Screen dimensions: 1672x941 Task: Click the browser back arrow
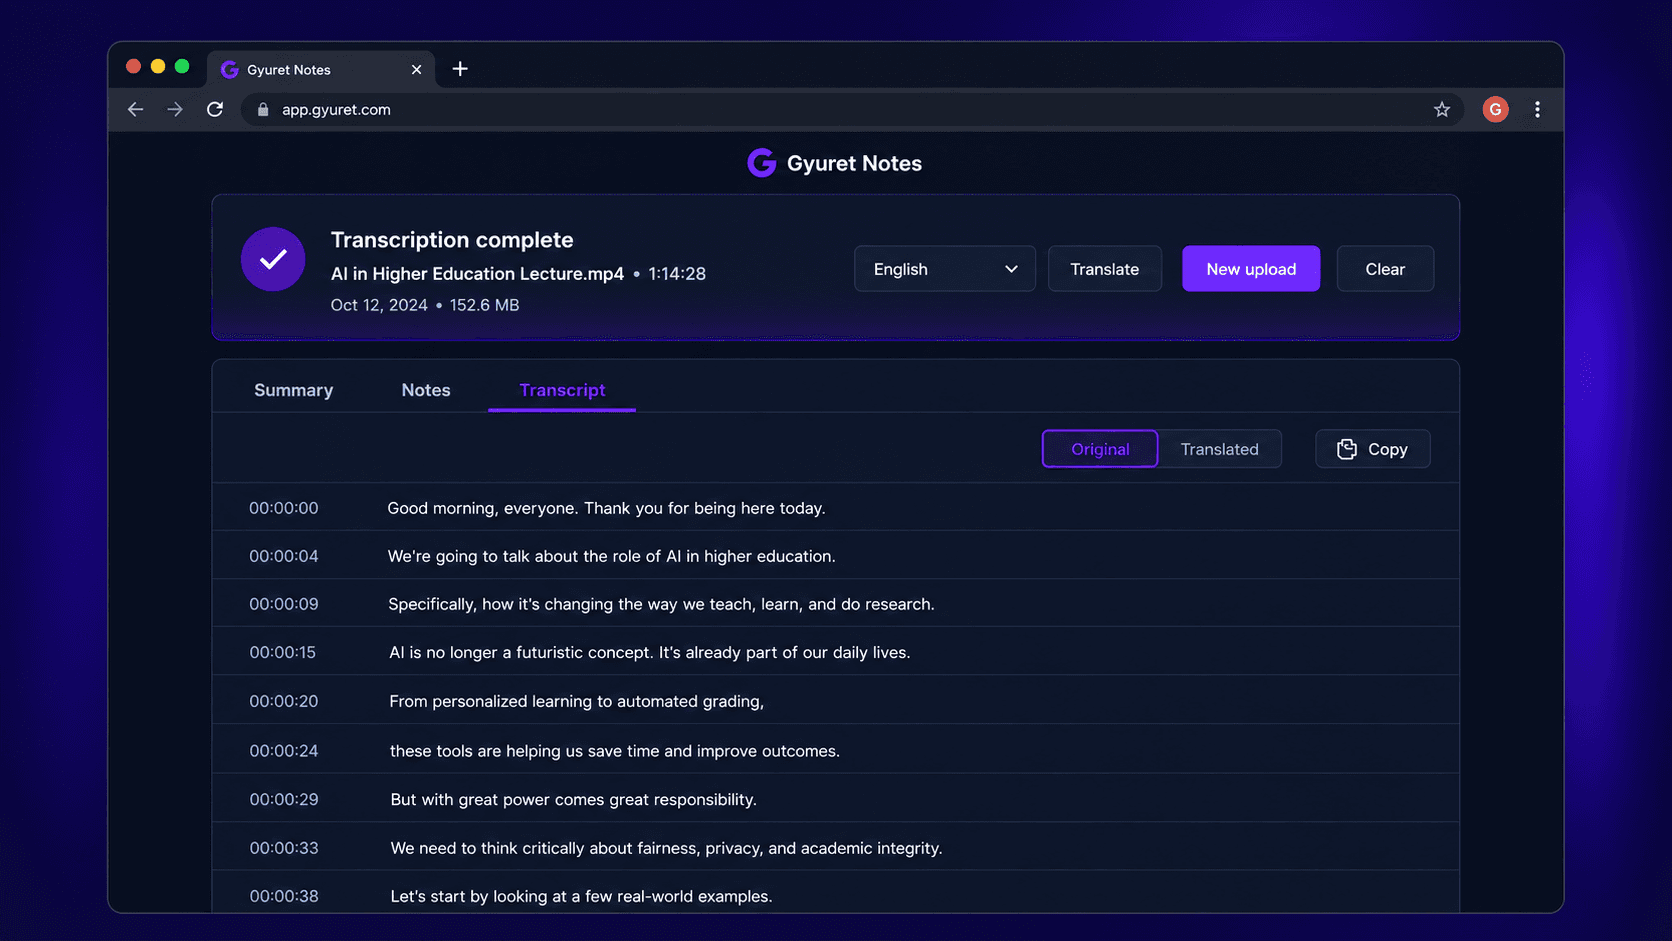click(x=135, y=110)
